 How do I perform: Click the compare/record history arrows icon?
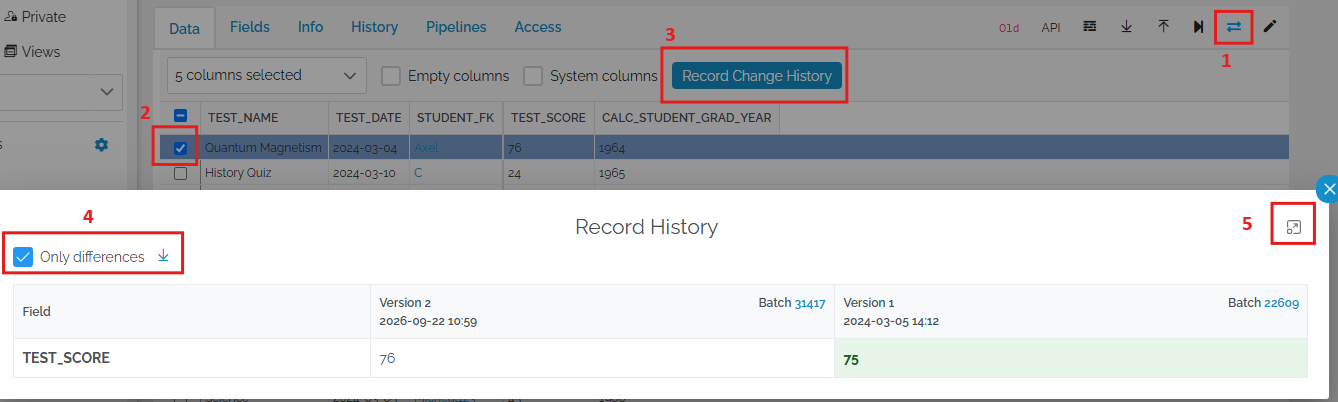(x=1233, y=27)
